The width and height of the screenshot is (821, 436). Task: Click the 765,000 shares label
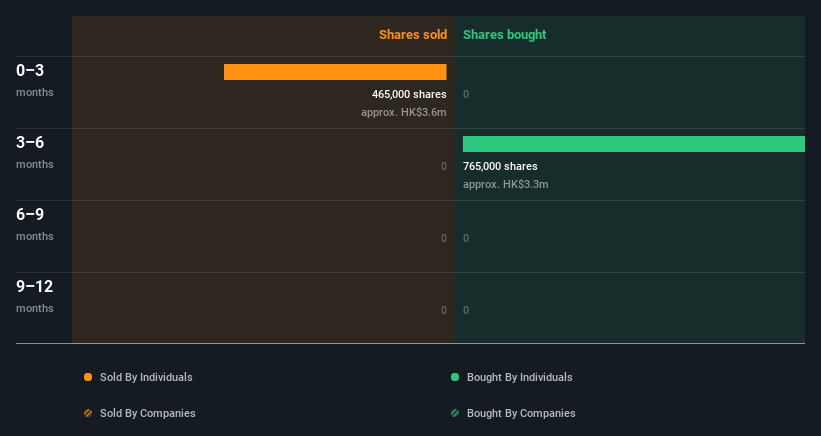[x=500, y=166]
